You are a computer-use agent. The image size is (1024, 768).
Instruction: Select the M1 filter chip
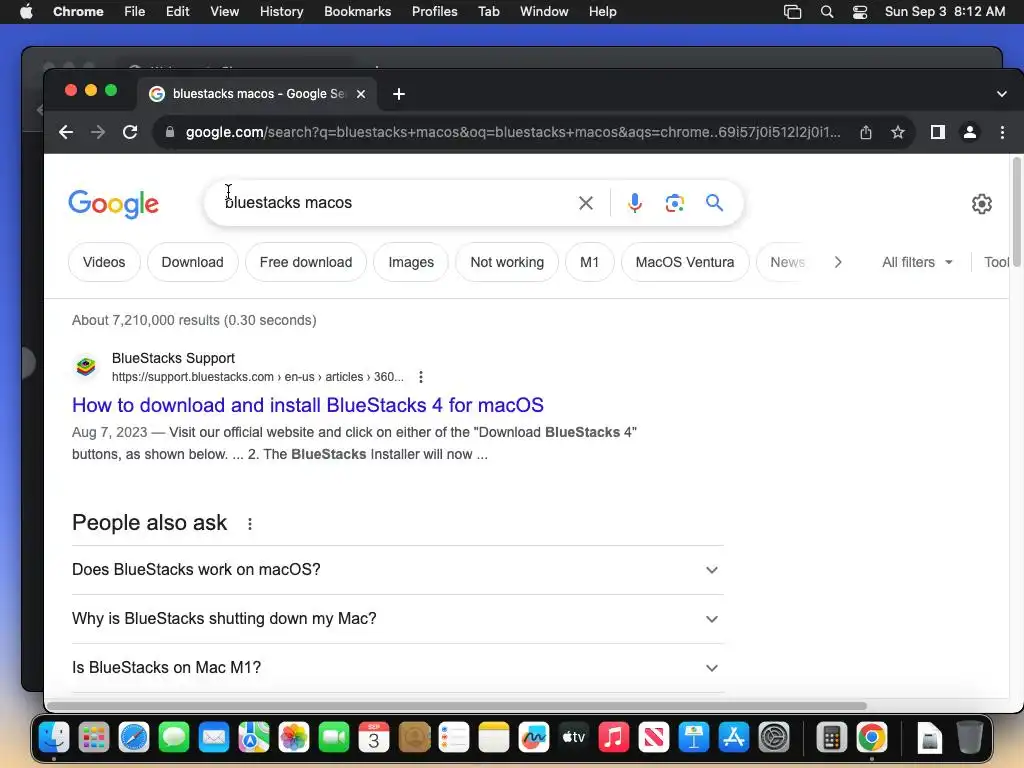(x=589, y=263)
